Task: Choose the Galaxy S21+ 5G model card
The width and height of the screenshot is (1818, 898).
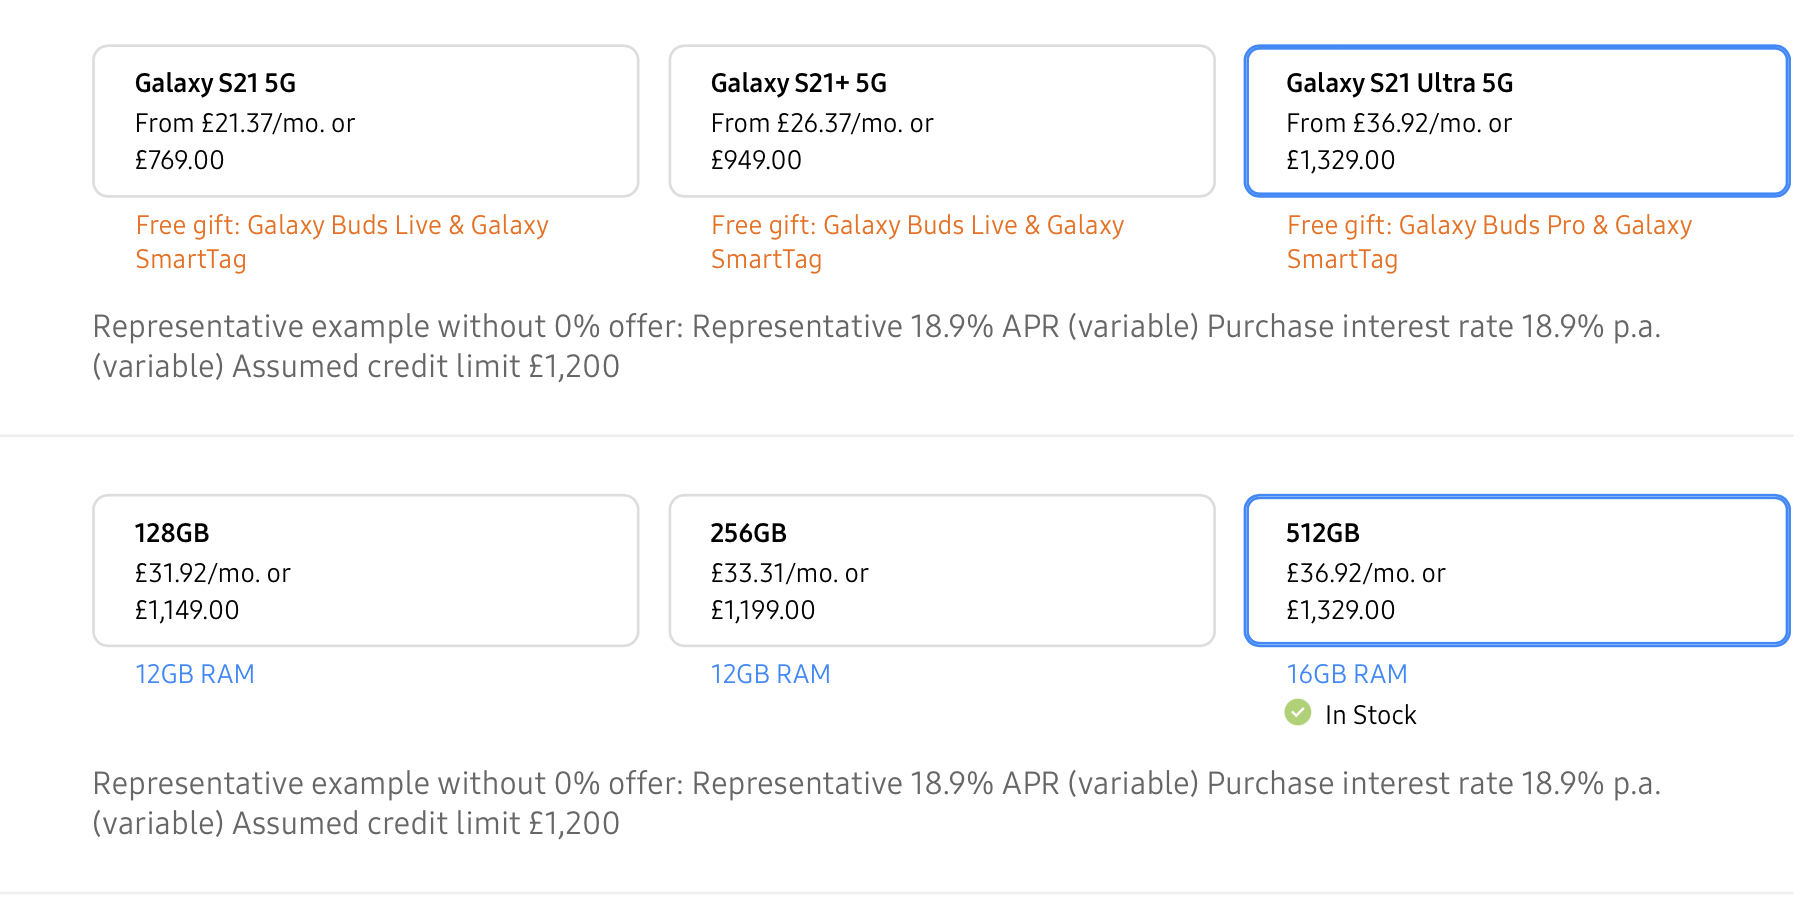Action: [x=941, y=121]
